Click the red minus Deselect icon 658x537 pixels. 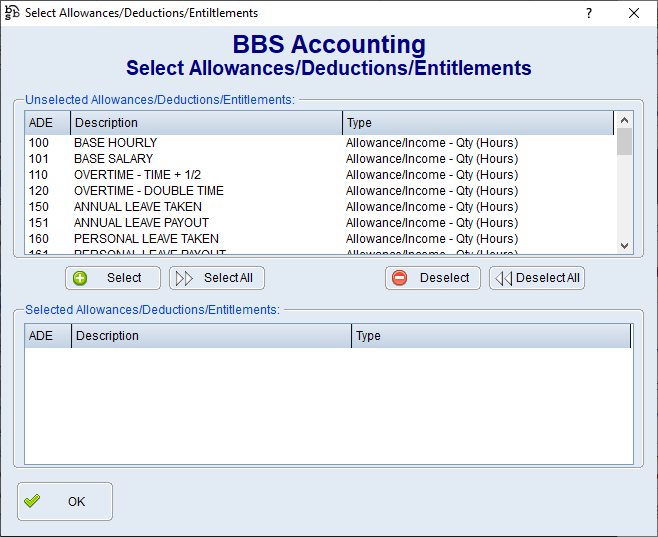[400, 278]
